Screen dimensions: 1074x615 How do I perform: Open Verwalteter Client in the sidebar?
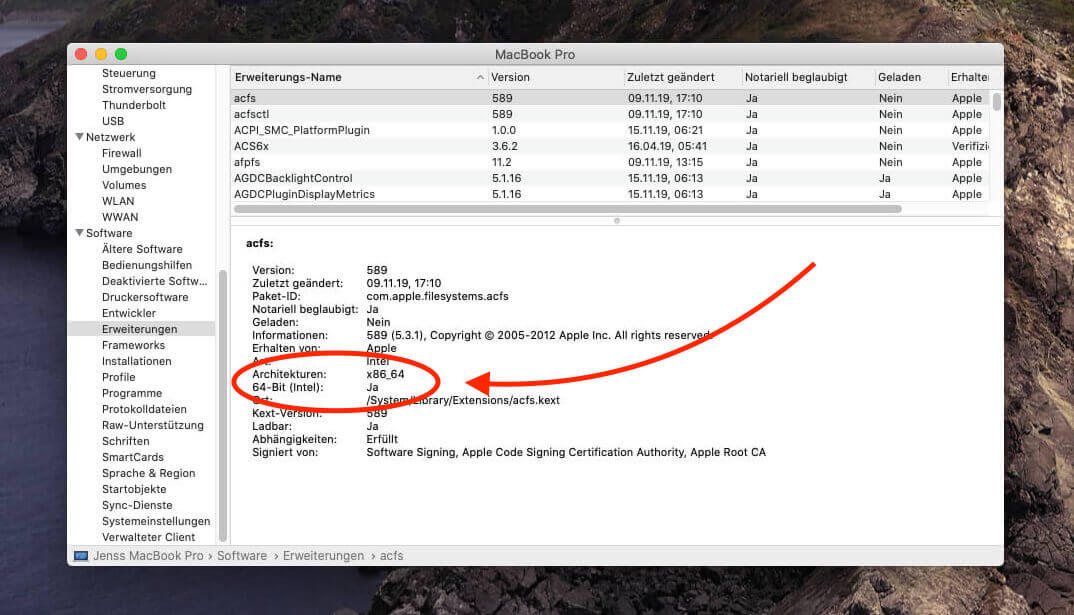149,538
